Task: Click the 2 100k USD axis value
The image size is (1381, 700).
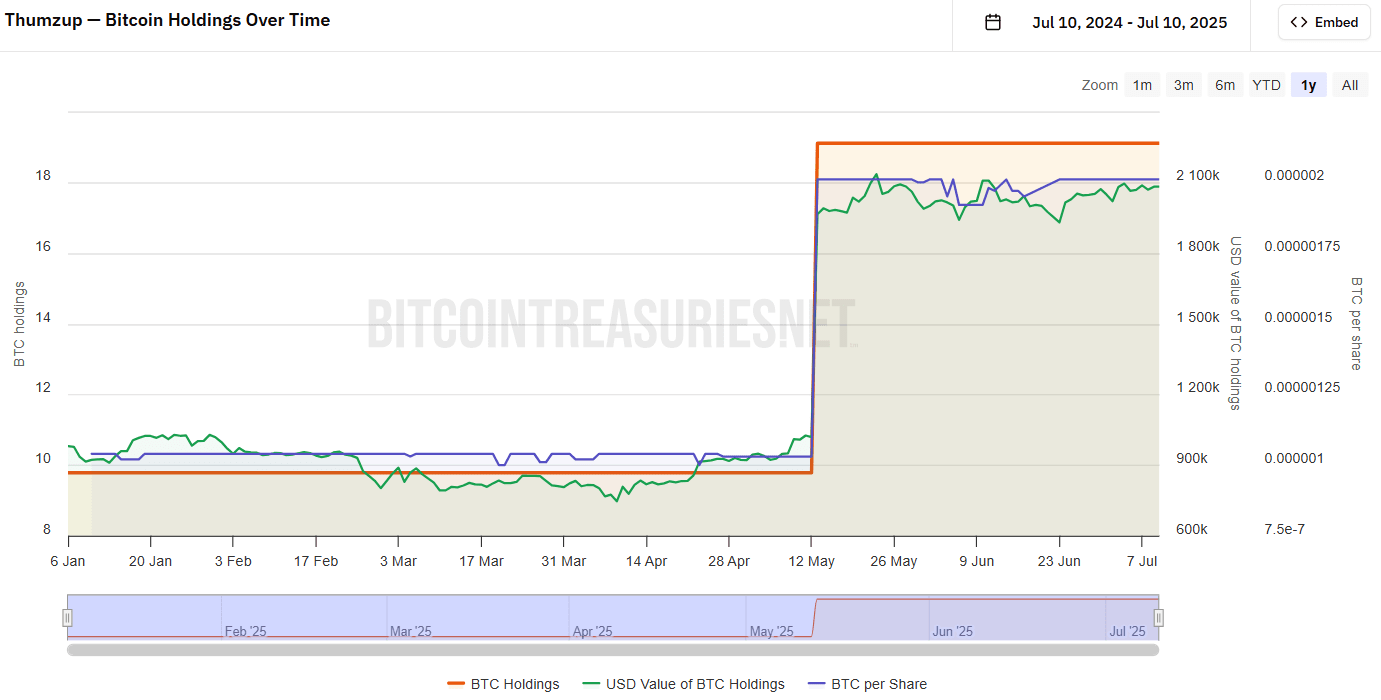Action: [1198, 175]
